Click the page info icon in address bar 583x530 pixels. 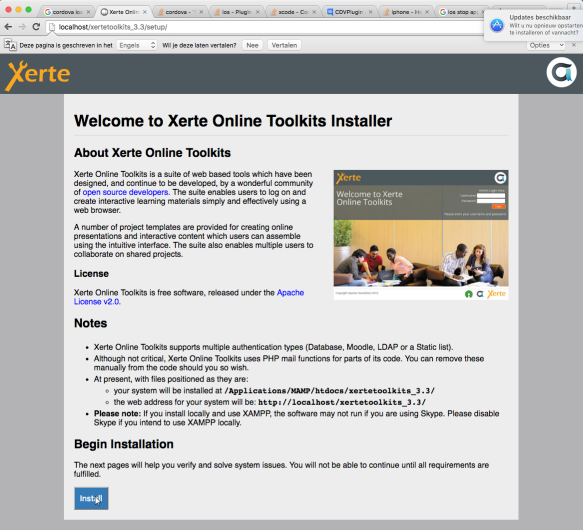point(52,27)
